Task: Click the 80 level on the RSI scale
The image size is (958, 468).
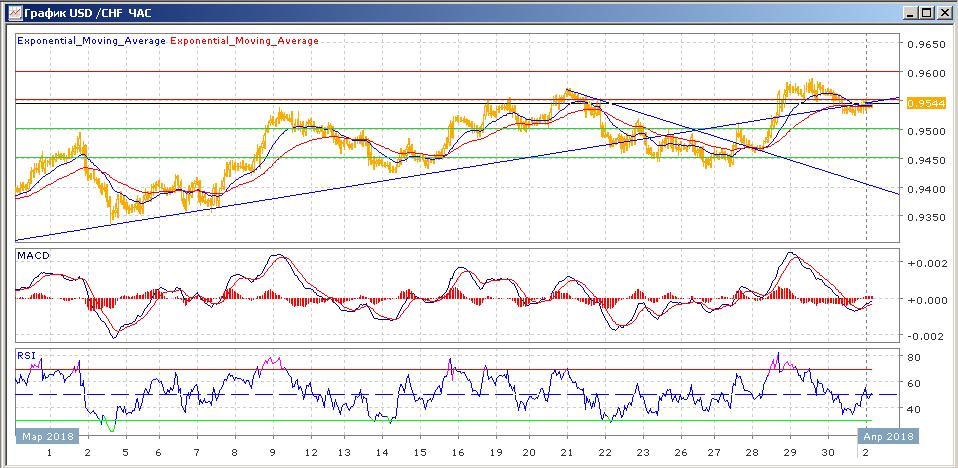Action: pyautogui.click(x=915, y=357)
